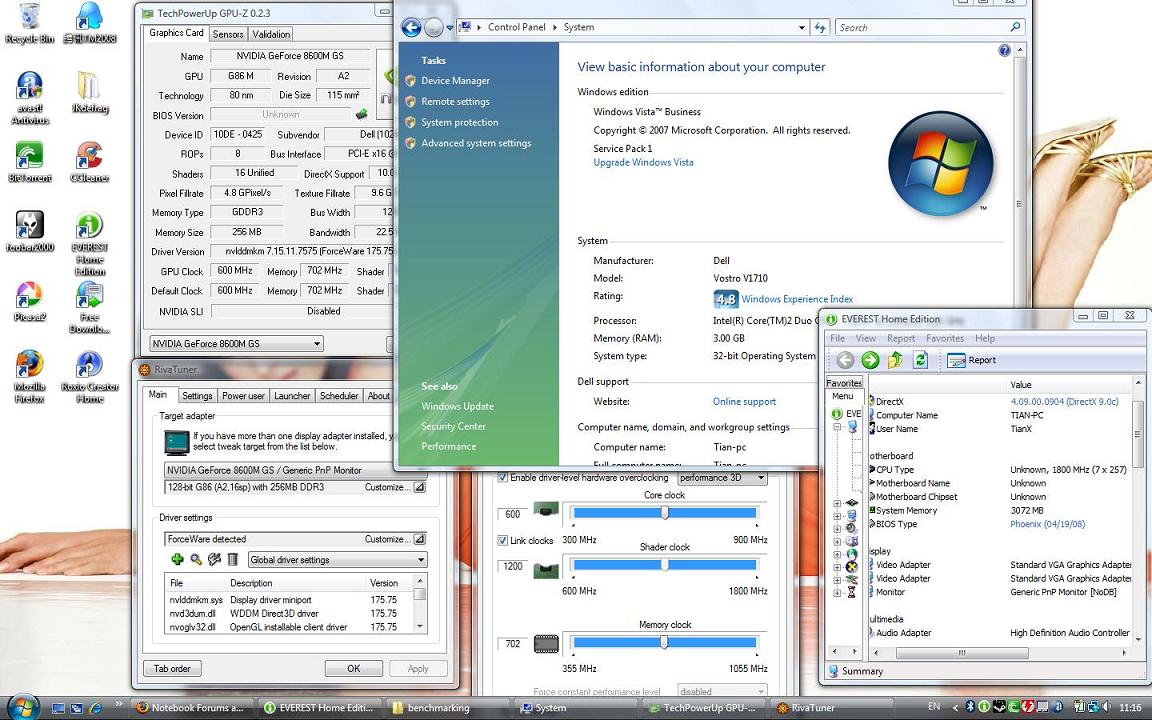Screen dimensions: 1152x720
Task: Open the Favorites menu in EVEREST
Action: tap(944, 339)
